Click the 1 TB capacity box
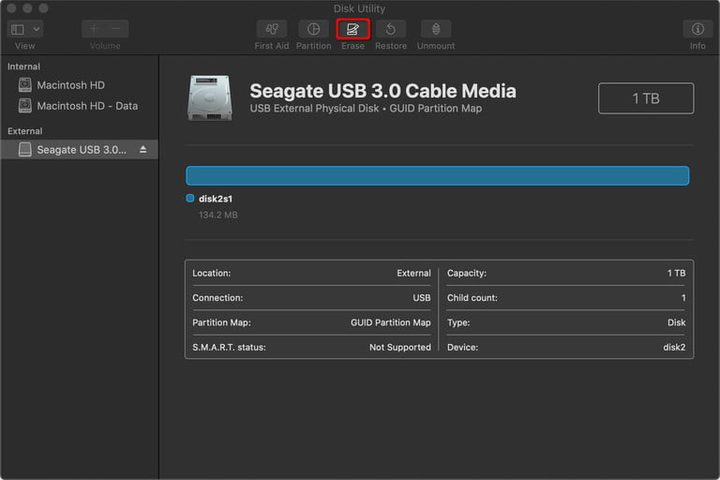Screen dimensions: 720x480 click(x=646, y=98)
